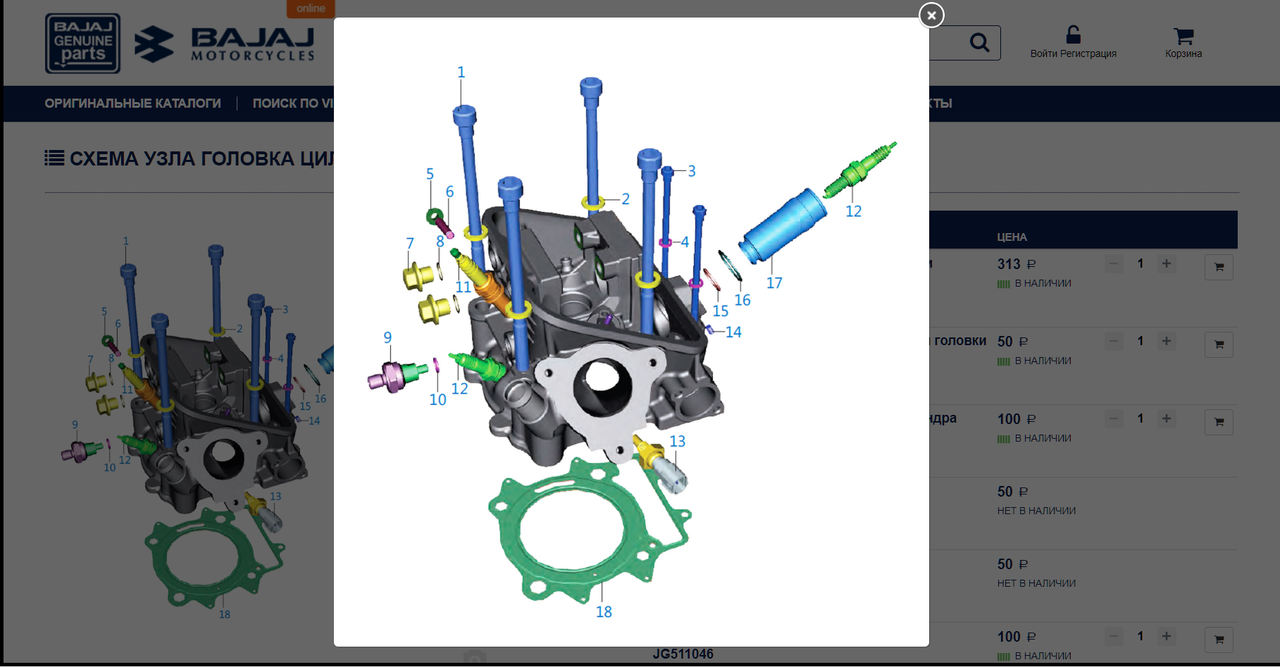Open the login lock icon
The image size is (1280, 667).
point(1073,35)
